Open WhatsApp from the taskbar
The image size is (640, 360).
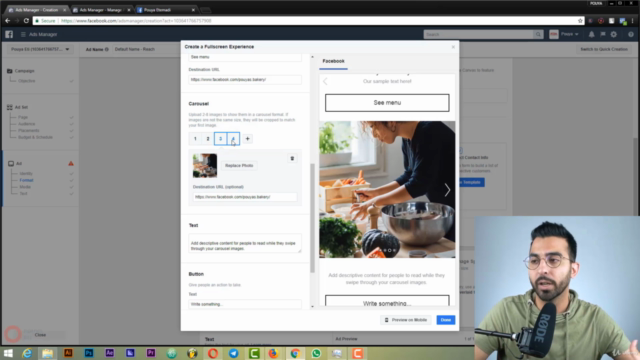tap(316, 353)
